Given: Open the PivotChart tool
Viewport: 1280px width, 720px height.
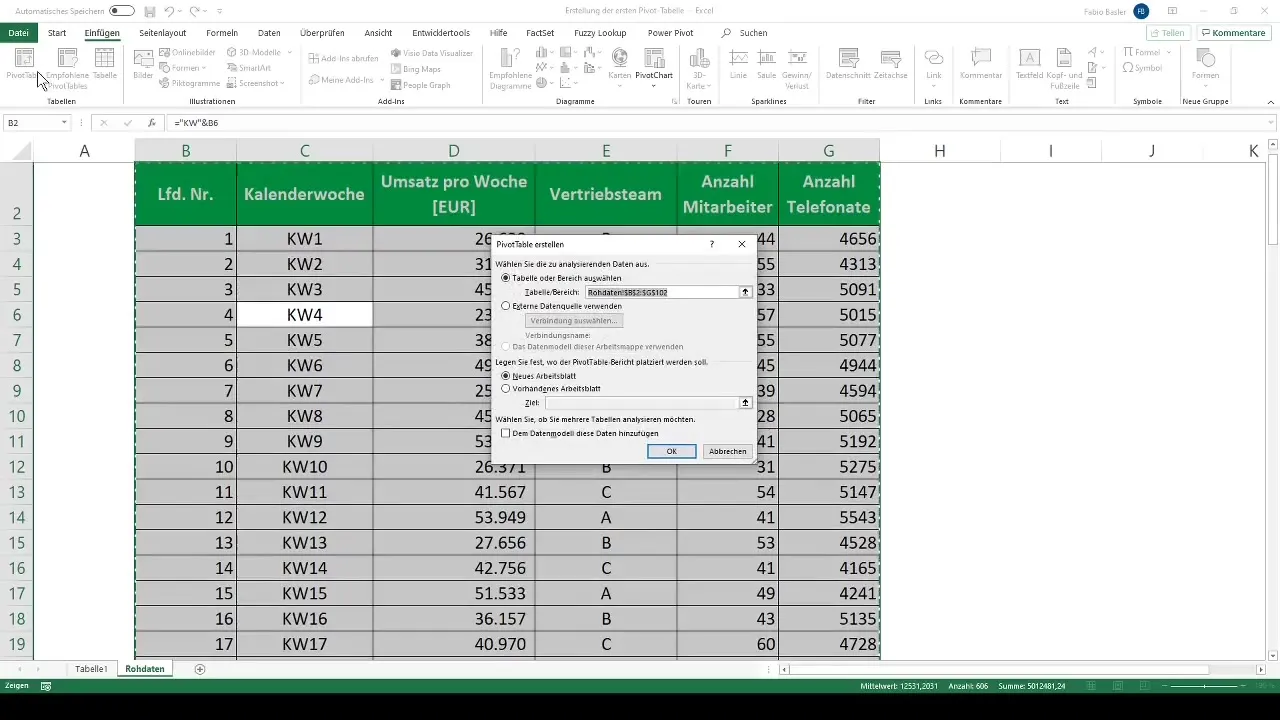Looking at the screenshot, I should click(654, 62).
